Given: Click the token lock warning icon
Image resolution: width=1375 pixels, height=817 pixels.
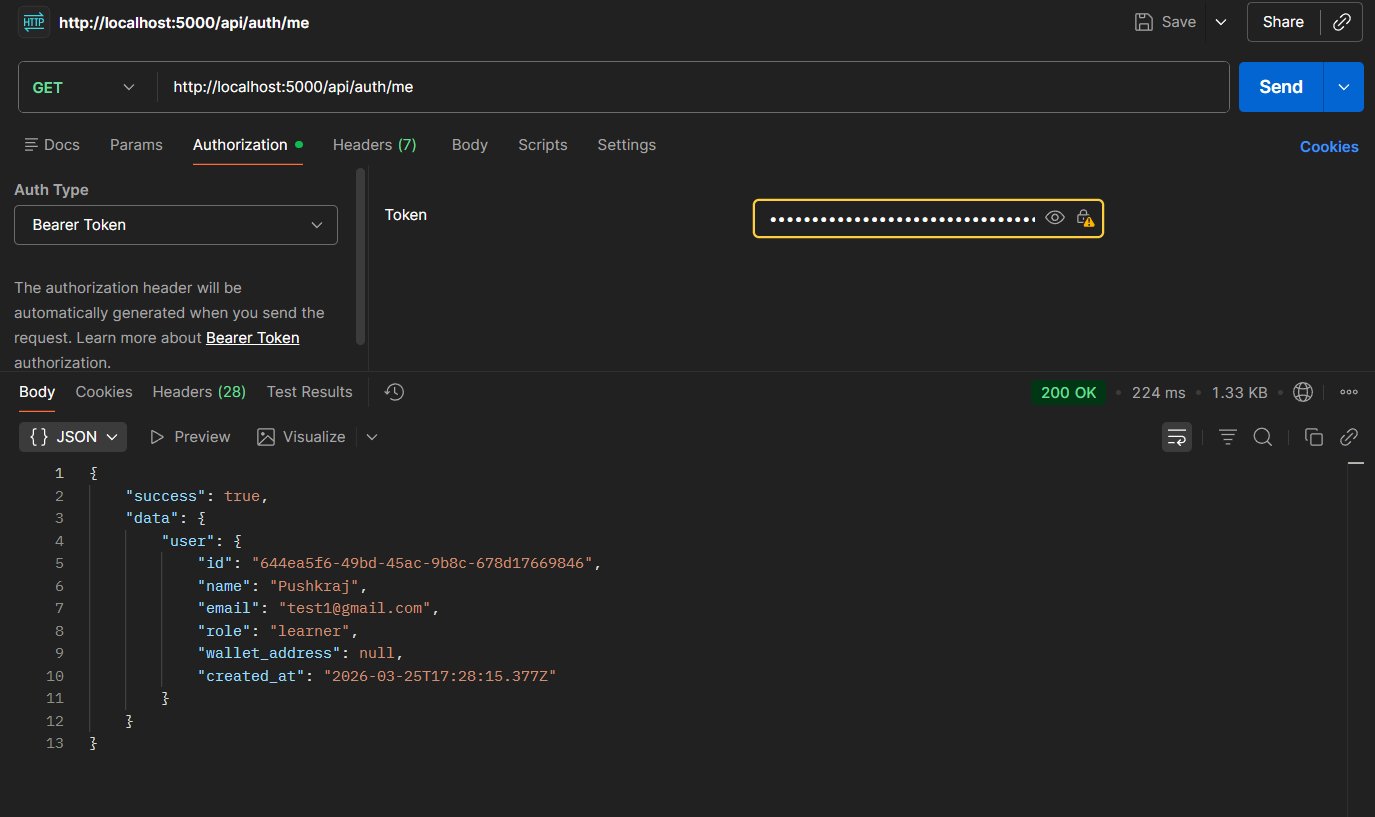Looking at the screenshot, I should pos(1084,218).
